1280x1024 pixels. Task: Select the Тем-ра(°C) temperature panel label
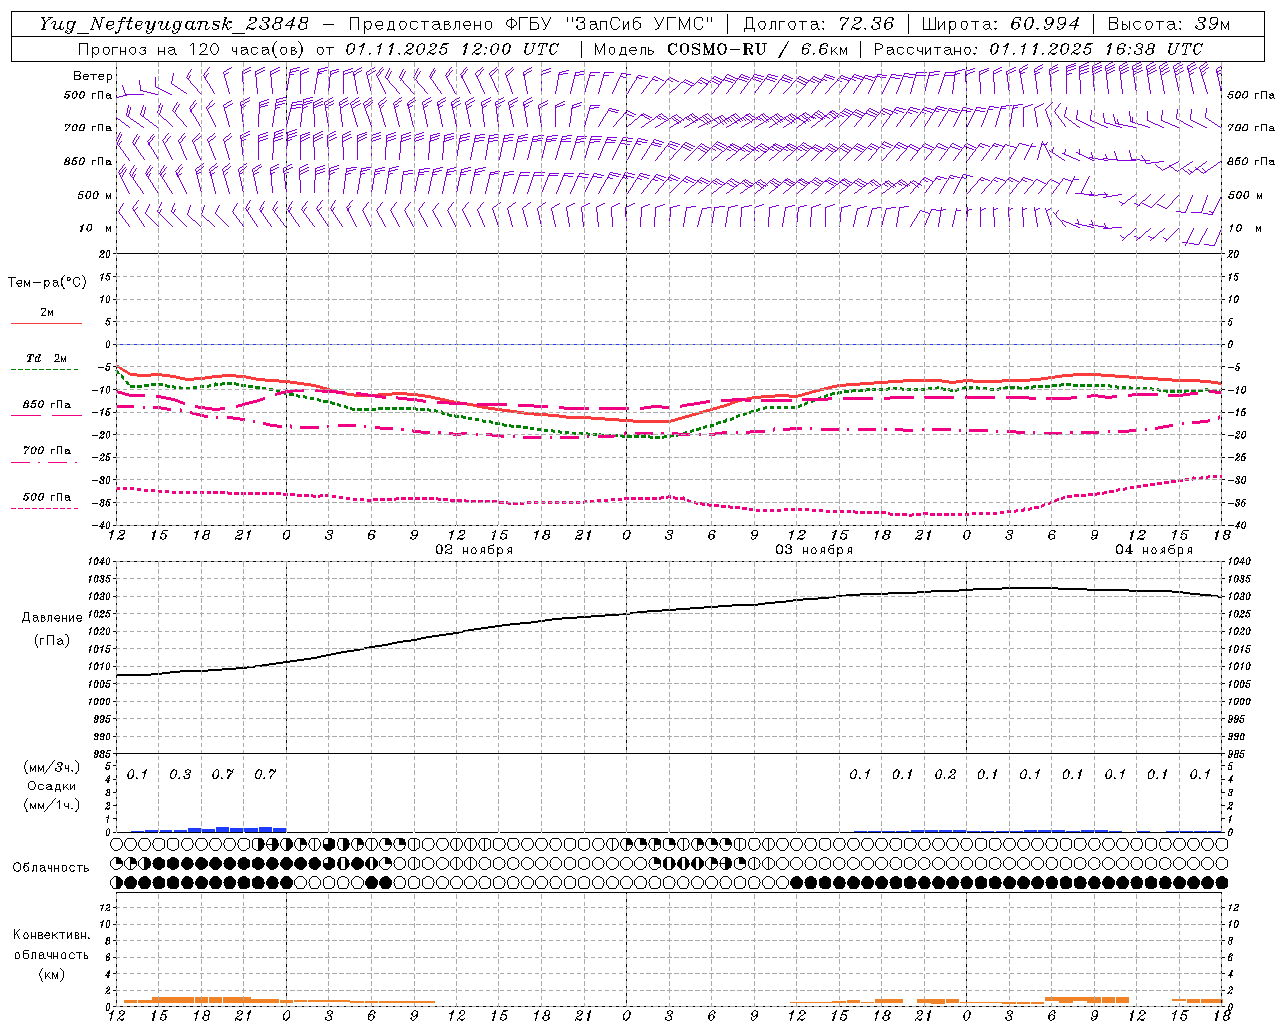(x=47, y=283)
